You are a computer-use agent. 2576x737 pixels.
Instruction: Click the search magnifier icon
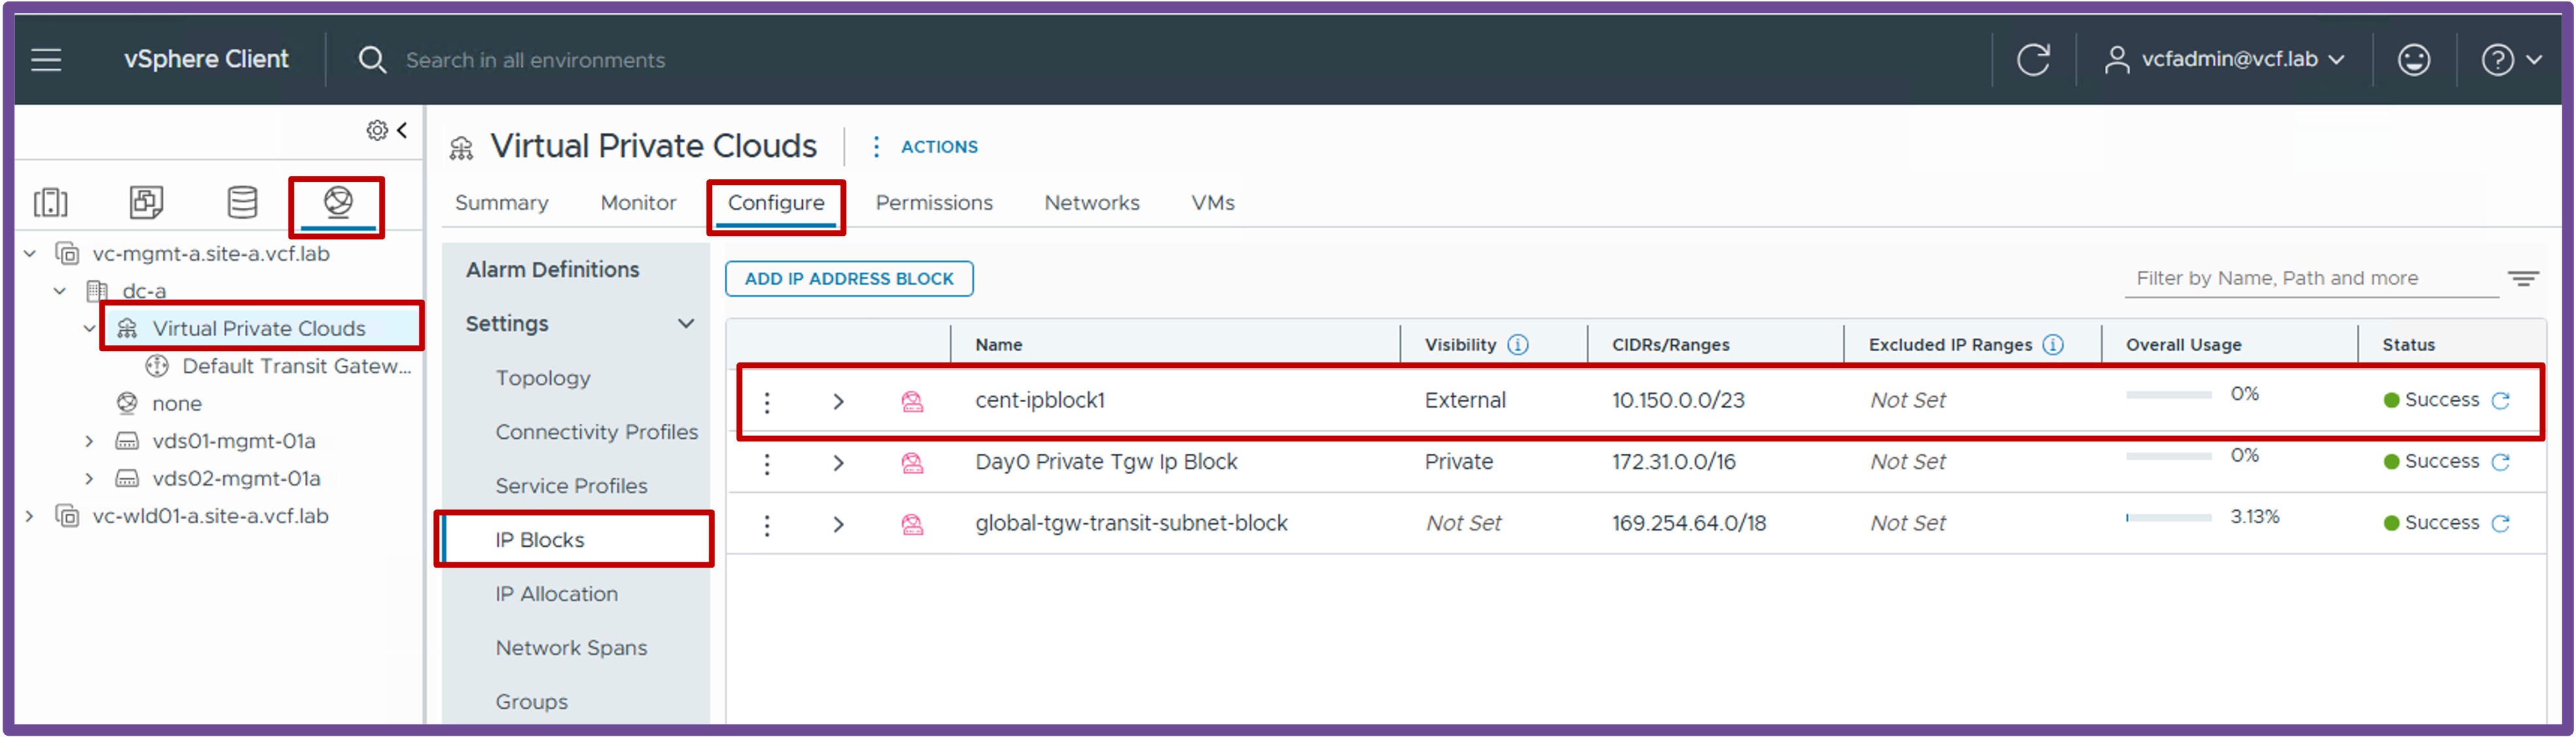pos(372,60)
